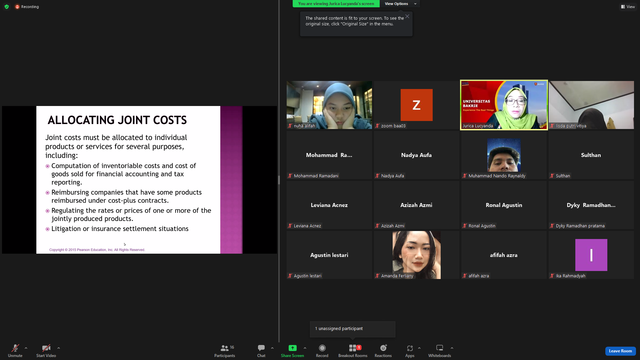The width and height of the screenshot is (640, 360).
Task: Select Amanda Ferlany's video tile
Action: [x=416, y=255]
